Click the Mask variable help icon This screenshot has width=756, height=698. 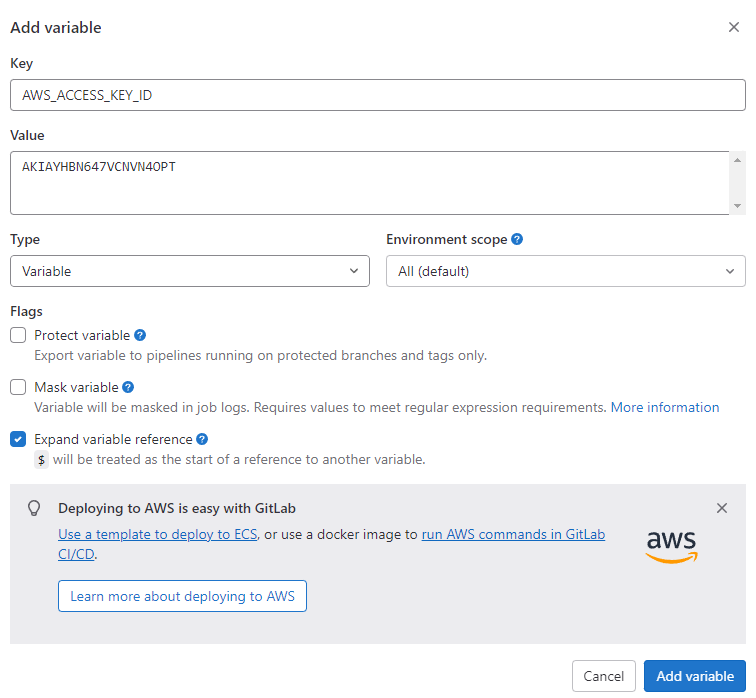128,387
